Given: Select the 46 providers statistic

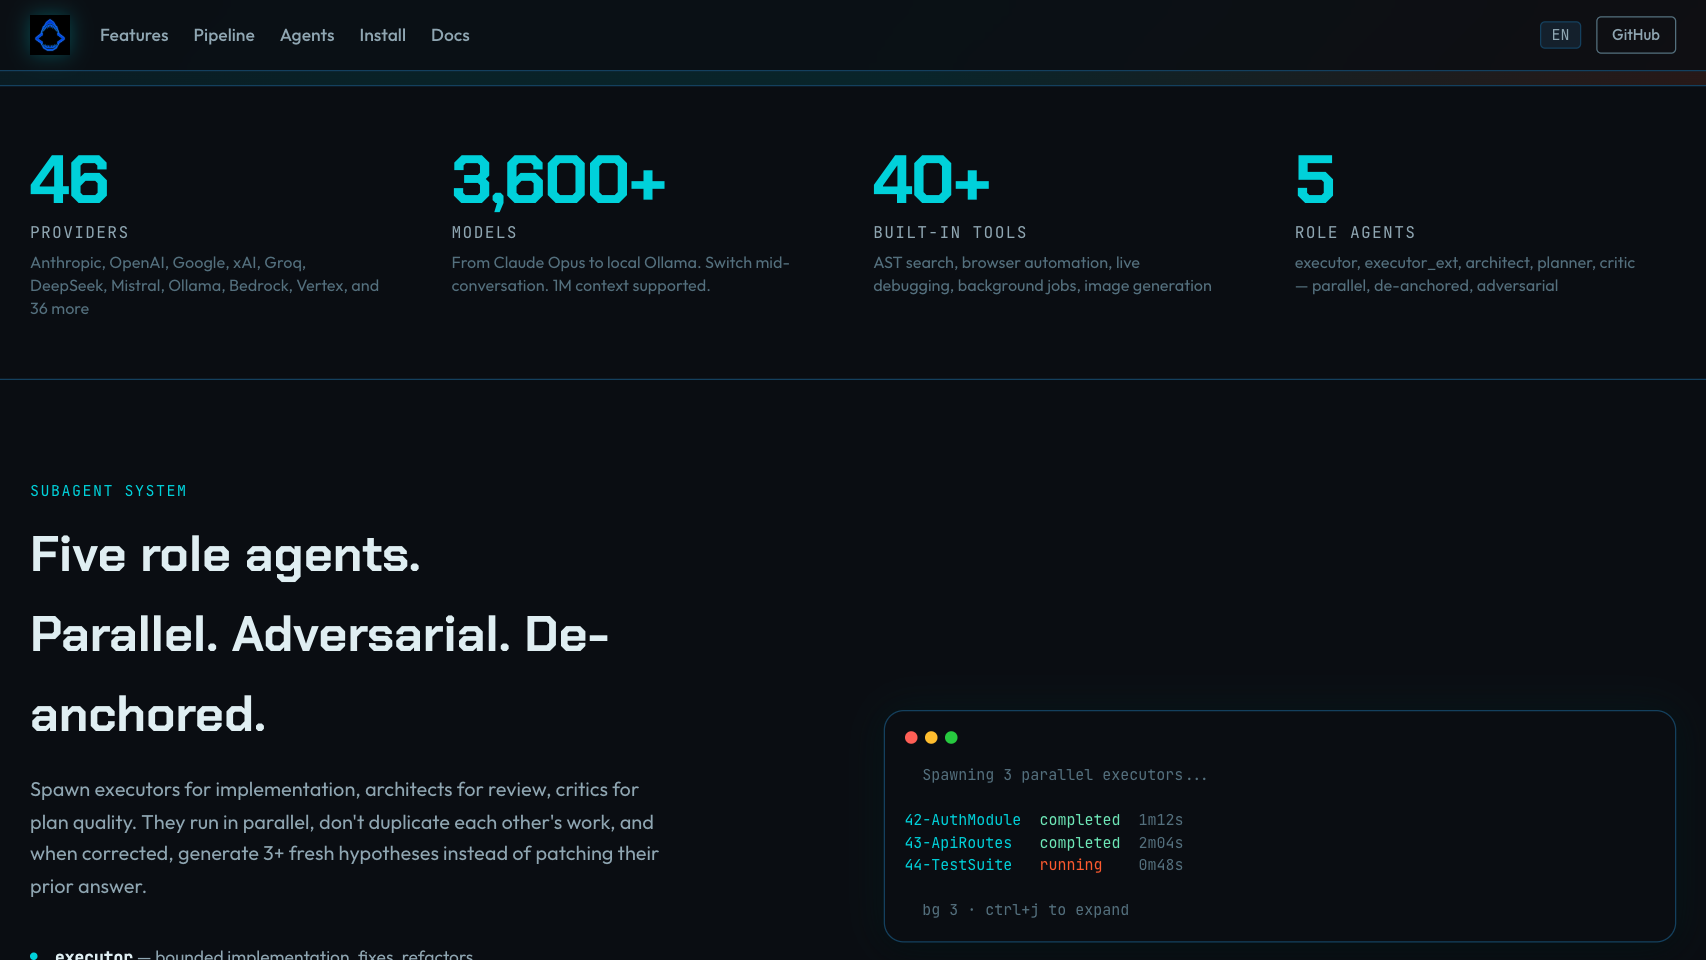Looking at the screenshot, I should 69,180.
